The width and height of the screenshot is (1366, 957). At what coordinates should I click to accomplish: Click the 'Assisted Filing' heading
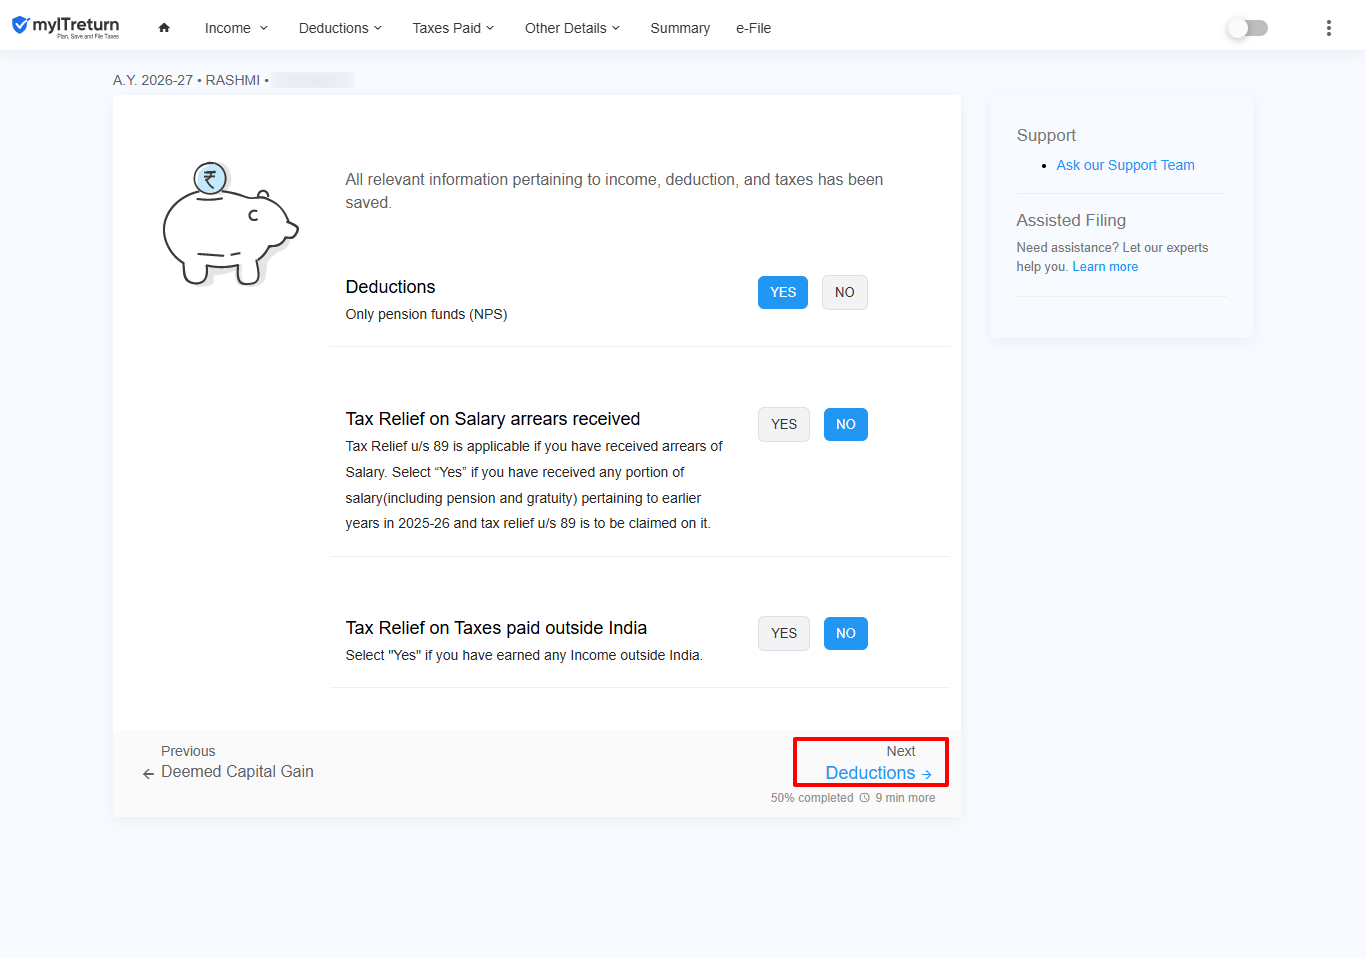1071,220
